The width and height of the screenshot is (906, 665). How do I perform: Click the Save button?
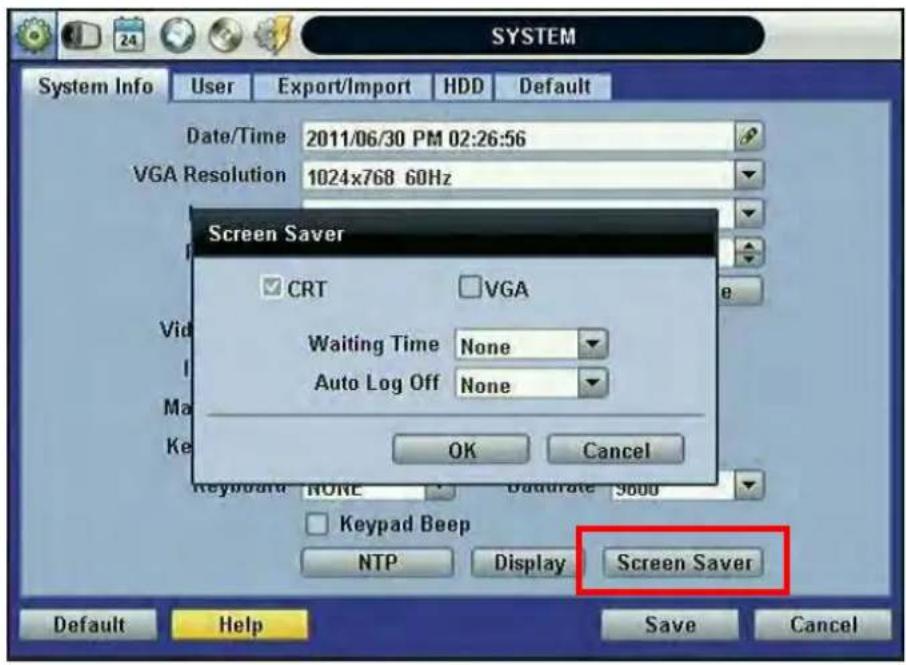[670, 625]
